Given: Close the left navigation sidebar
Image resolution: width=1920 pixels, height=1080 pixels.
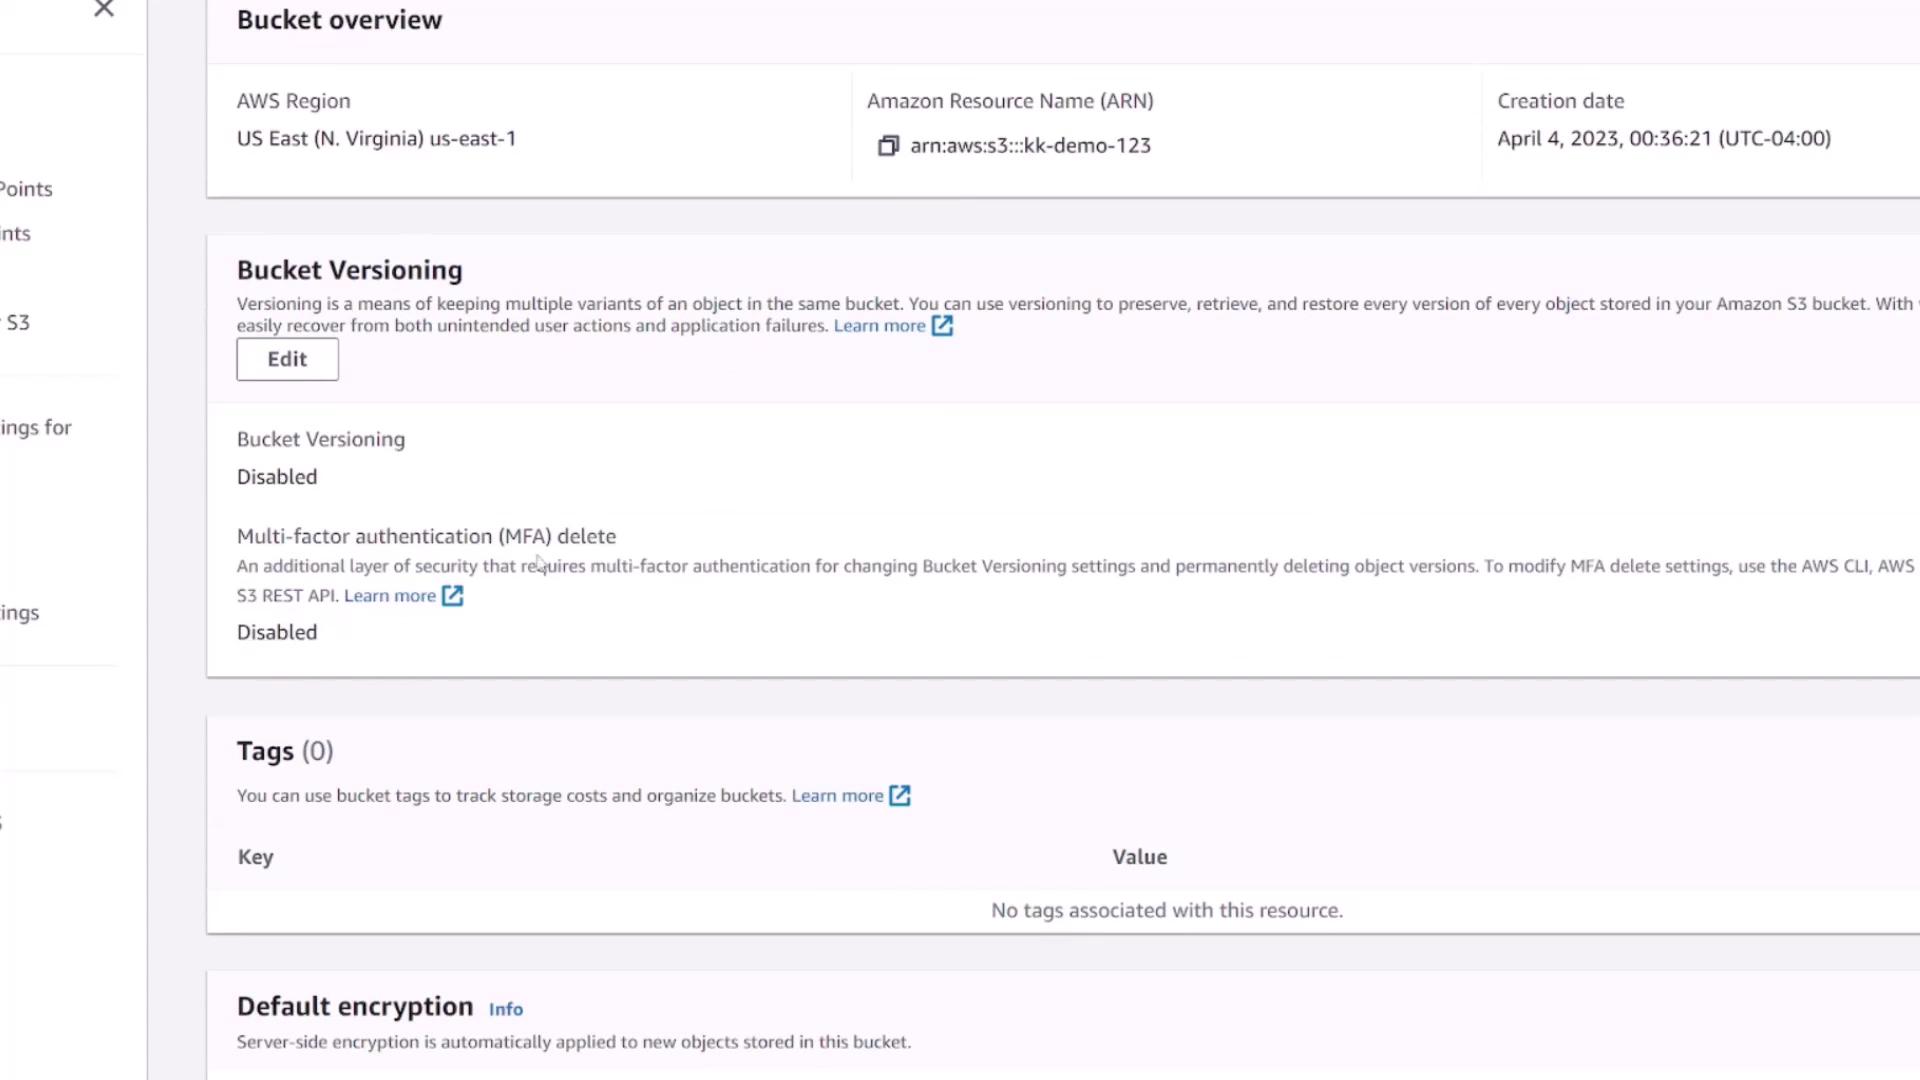Looking at the screenshot, I should coord(104,9).
